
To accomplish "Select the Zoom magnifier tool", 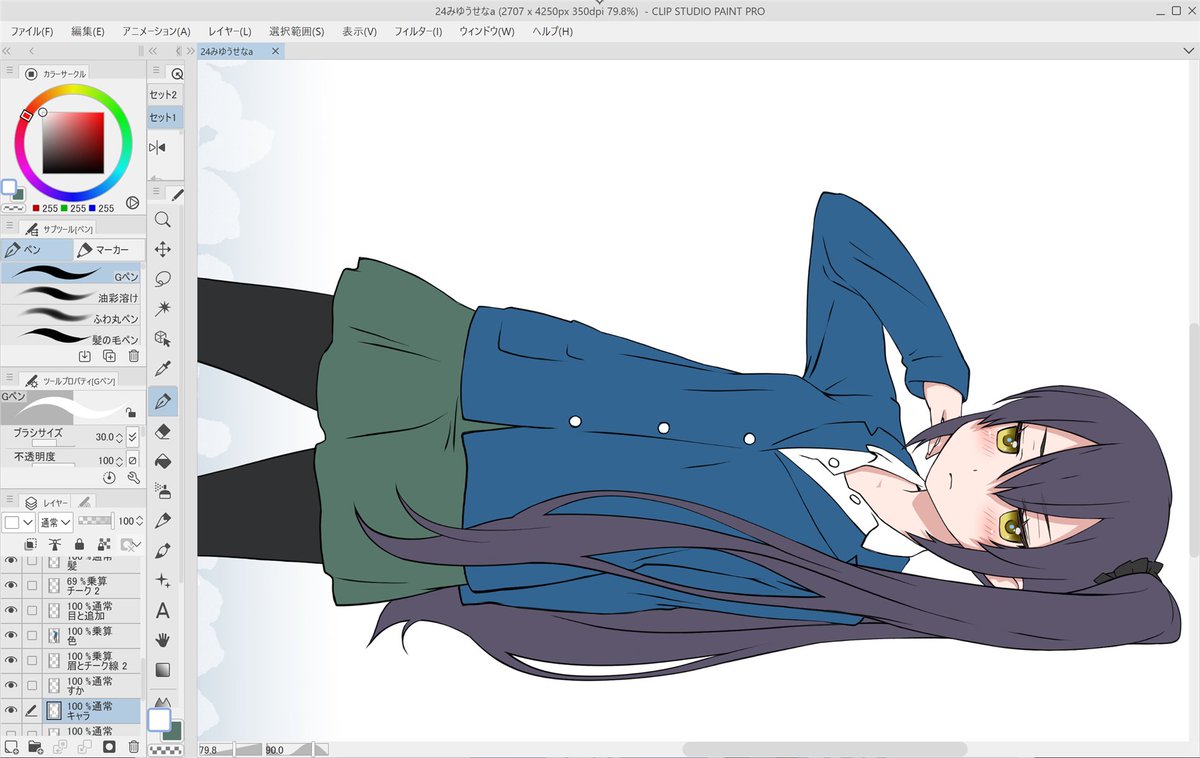I will click(163, 220).
